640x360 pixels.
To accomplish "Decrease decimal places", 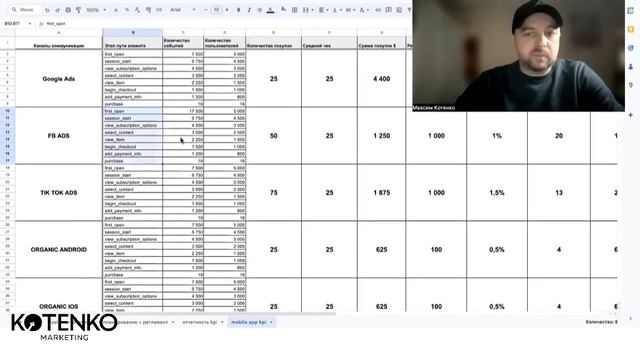I will [x=137, y=10].
